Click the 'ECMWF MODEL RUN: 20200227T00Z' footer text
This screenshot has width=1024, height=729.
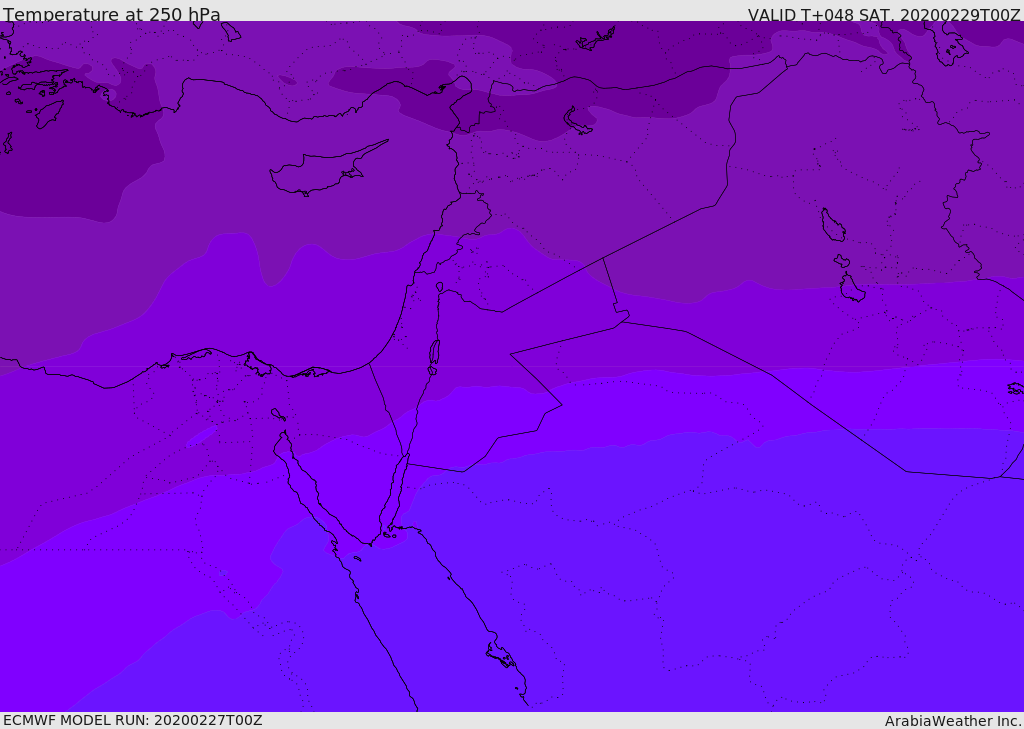133,720
